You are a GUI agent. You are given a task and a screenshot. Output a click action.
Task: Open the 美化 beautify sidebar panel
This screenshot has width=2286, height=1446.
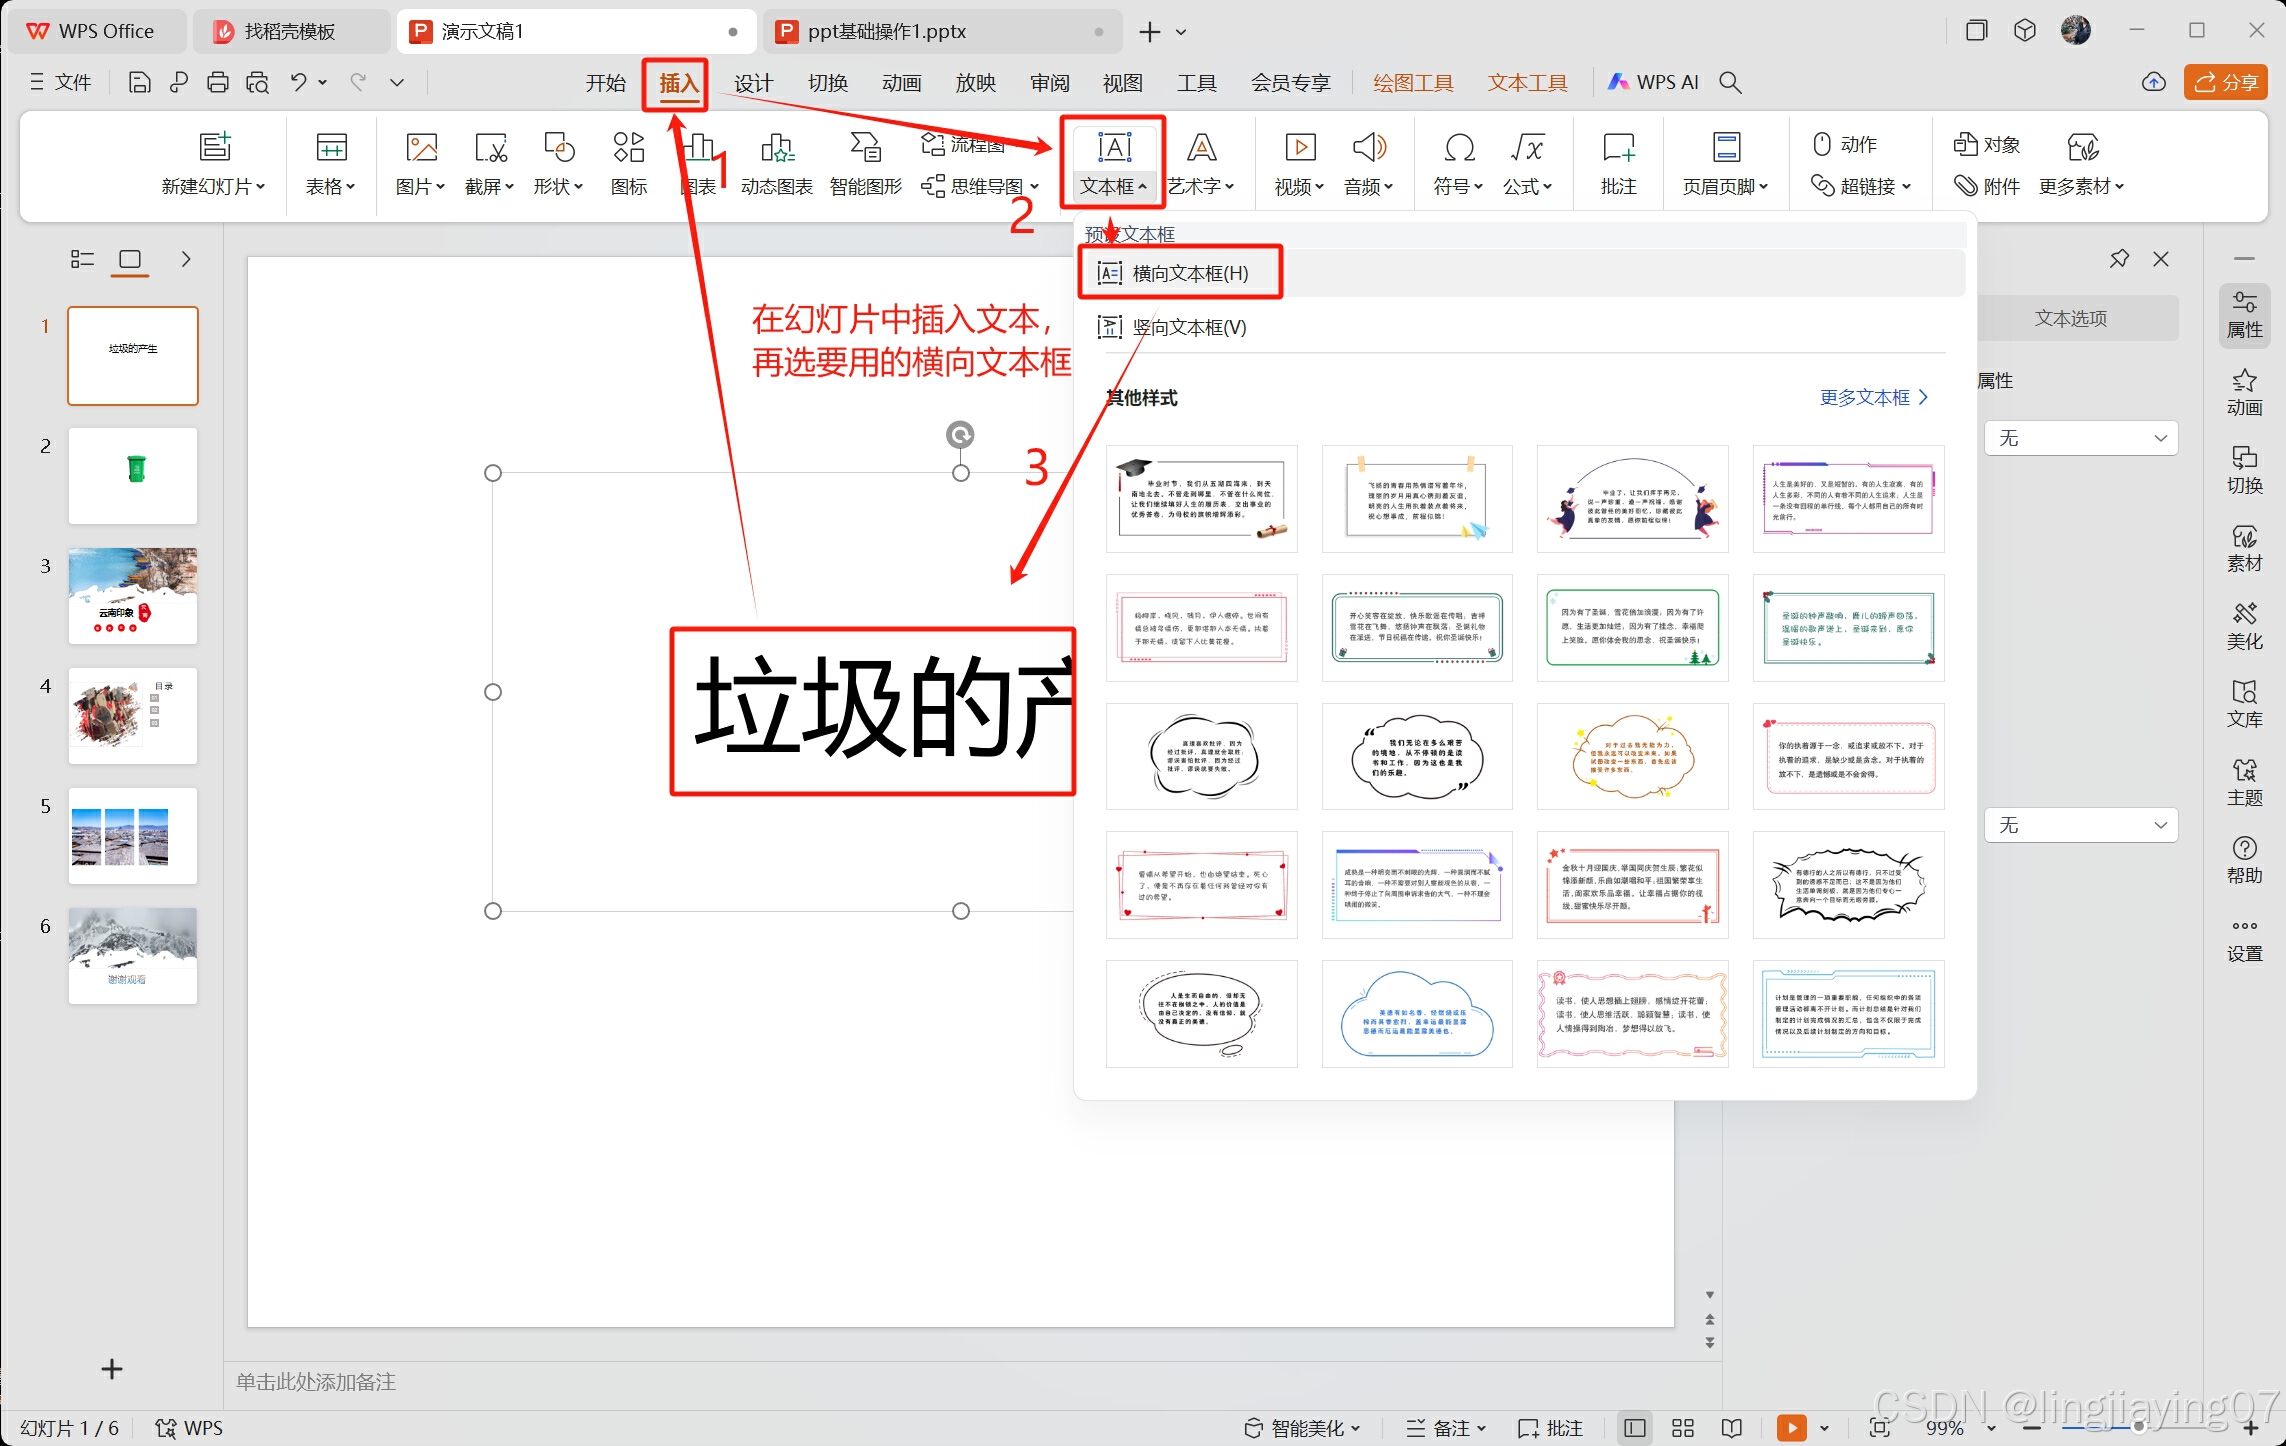(x=2243, y=626)
